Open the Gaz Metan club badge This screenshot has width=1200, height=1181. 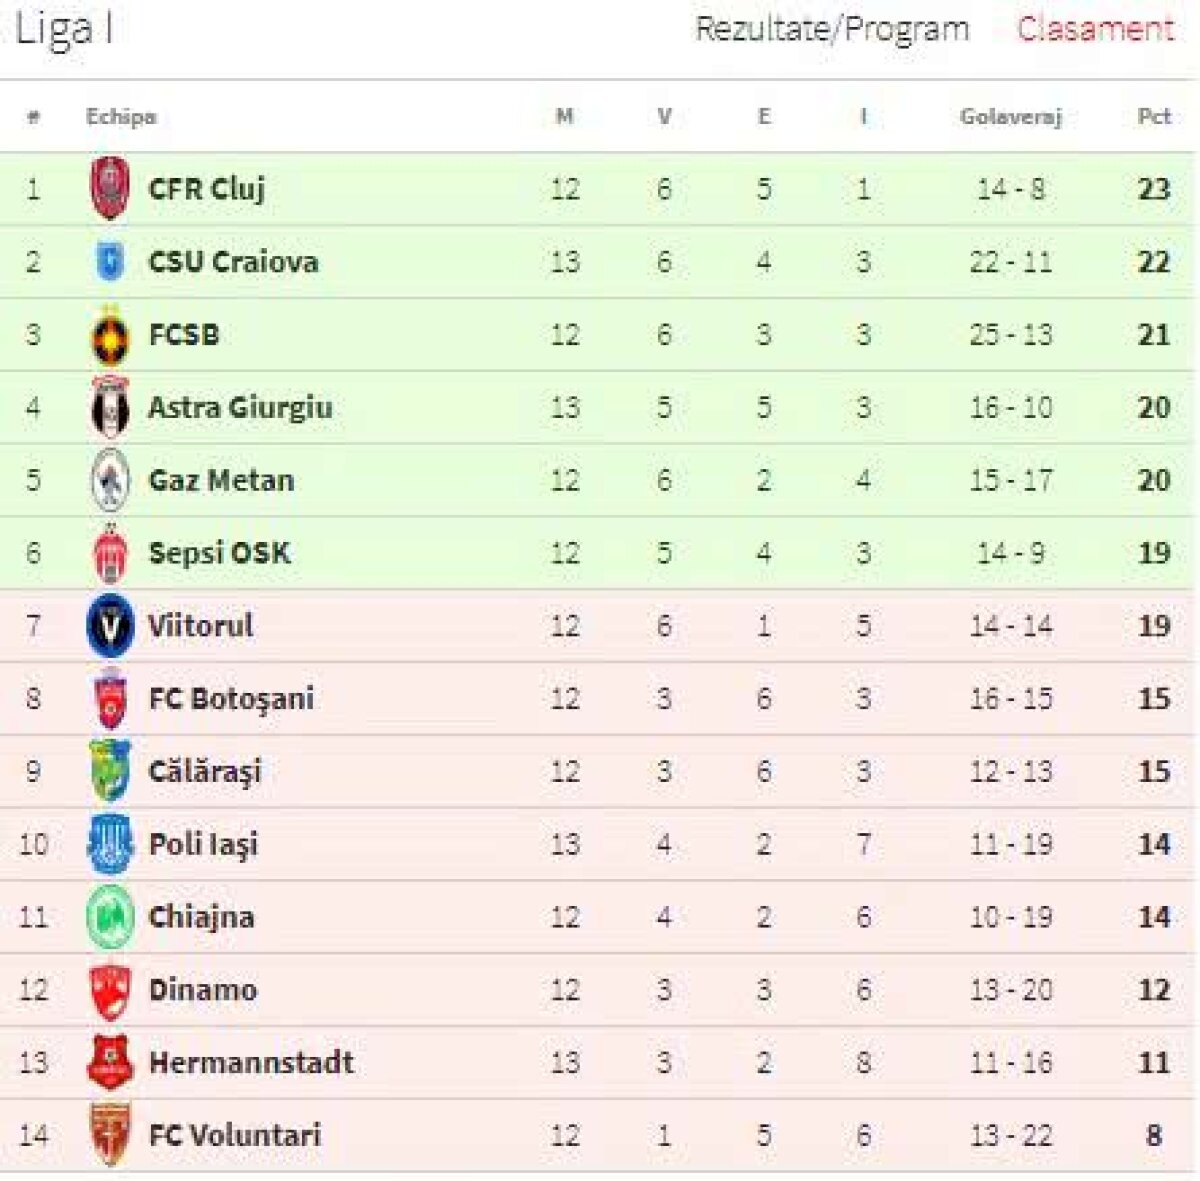[x=110, y=480]
